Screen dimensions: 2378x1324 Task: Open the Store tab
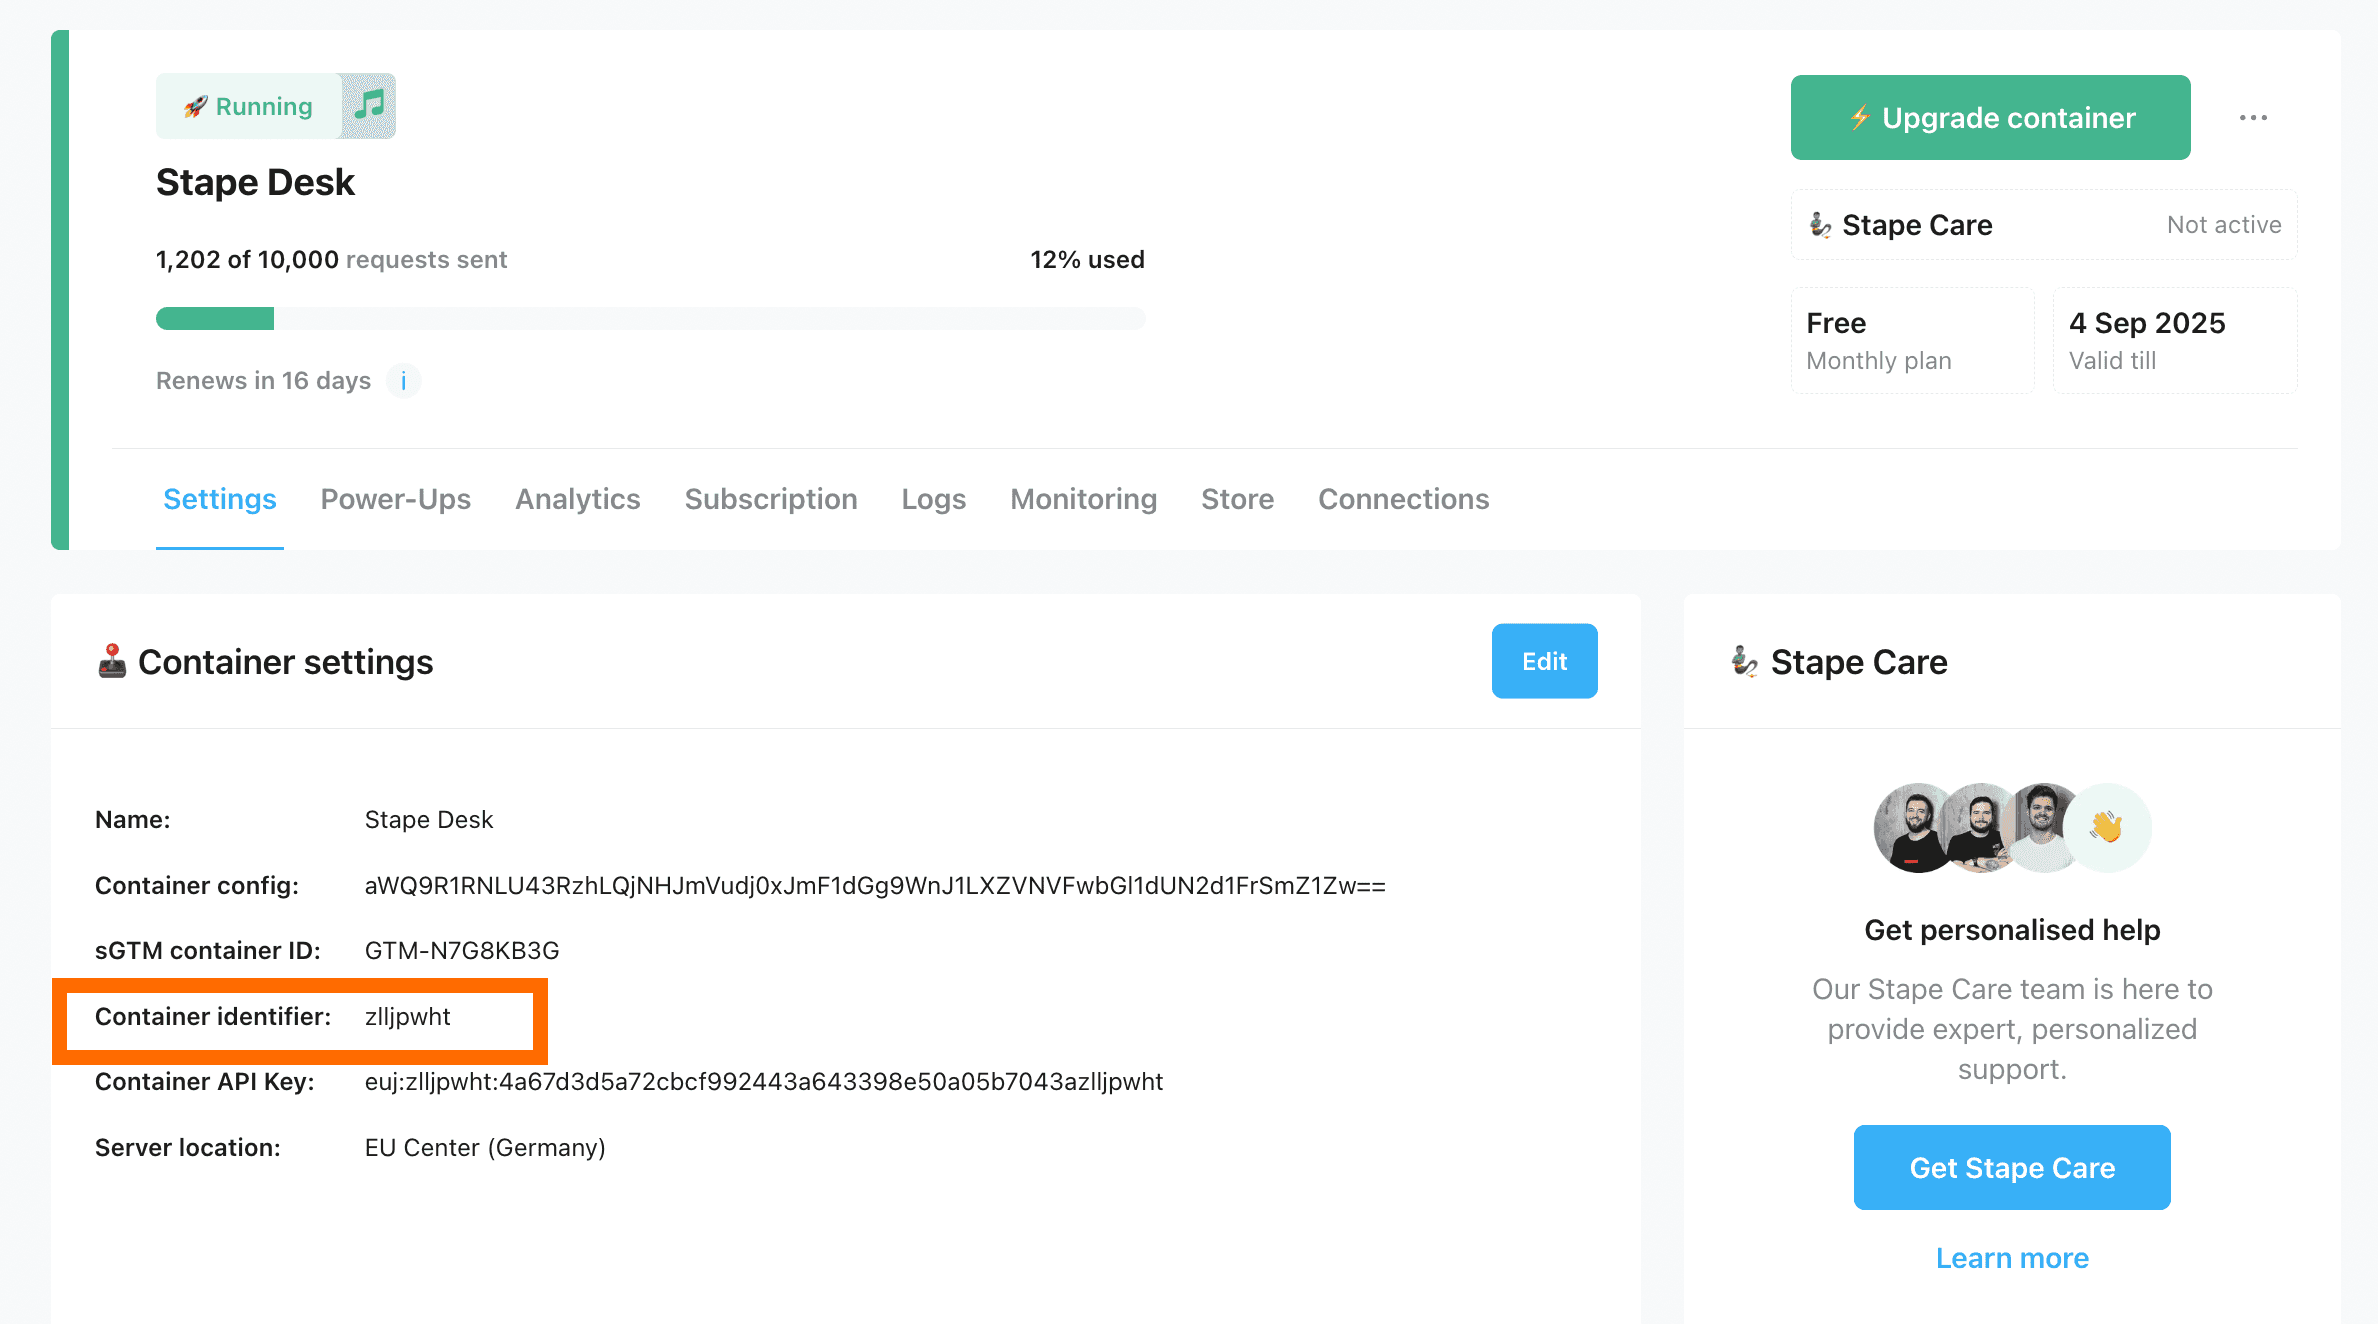(1237, 499)
